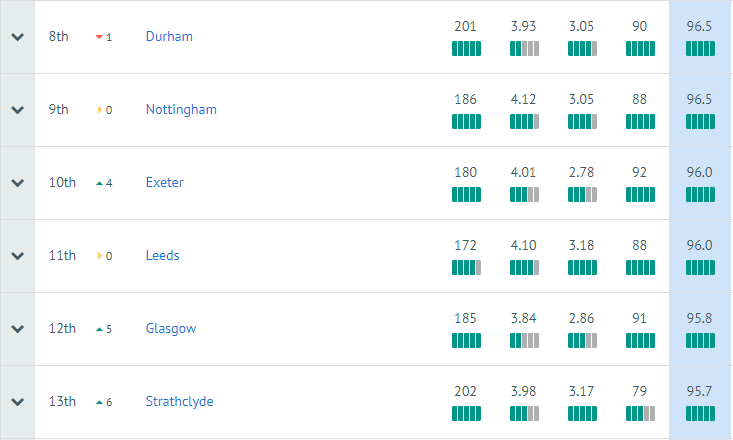The width and height of the screenshot is (733, 440).
Task: Click Strathclyde's green up-arrow rank change icon
Action: click(99, 402)
